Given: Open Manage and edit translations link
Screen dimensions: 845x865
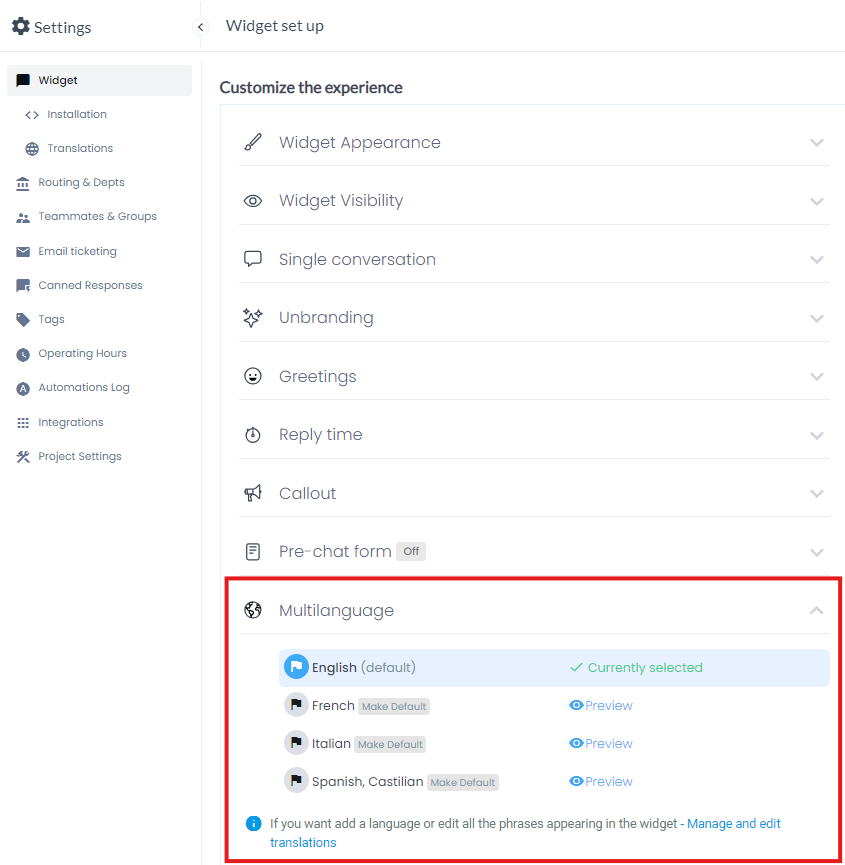Looking at the screenshot, I should 733,824.
